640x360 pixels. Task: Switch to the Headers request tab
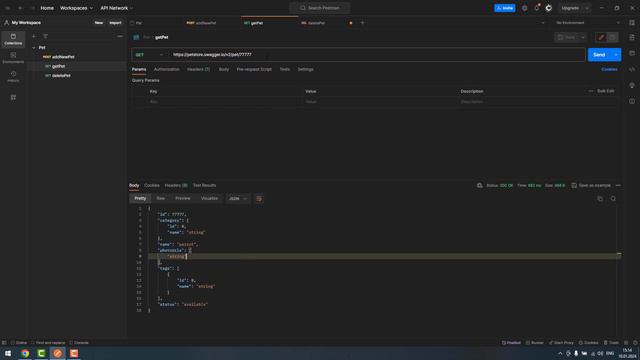coord(198,69)
